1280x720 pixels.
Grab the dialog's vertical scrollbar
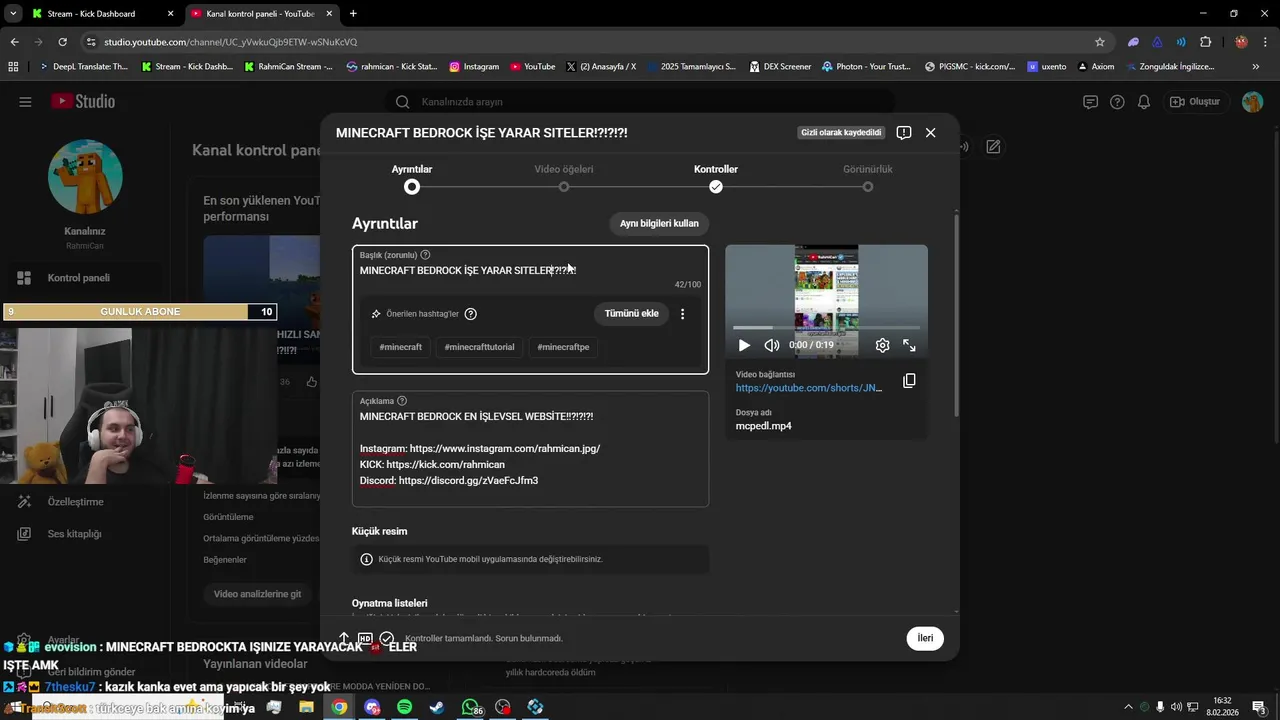tap(956, 315)
